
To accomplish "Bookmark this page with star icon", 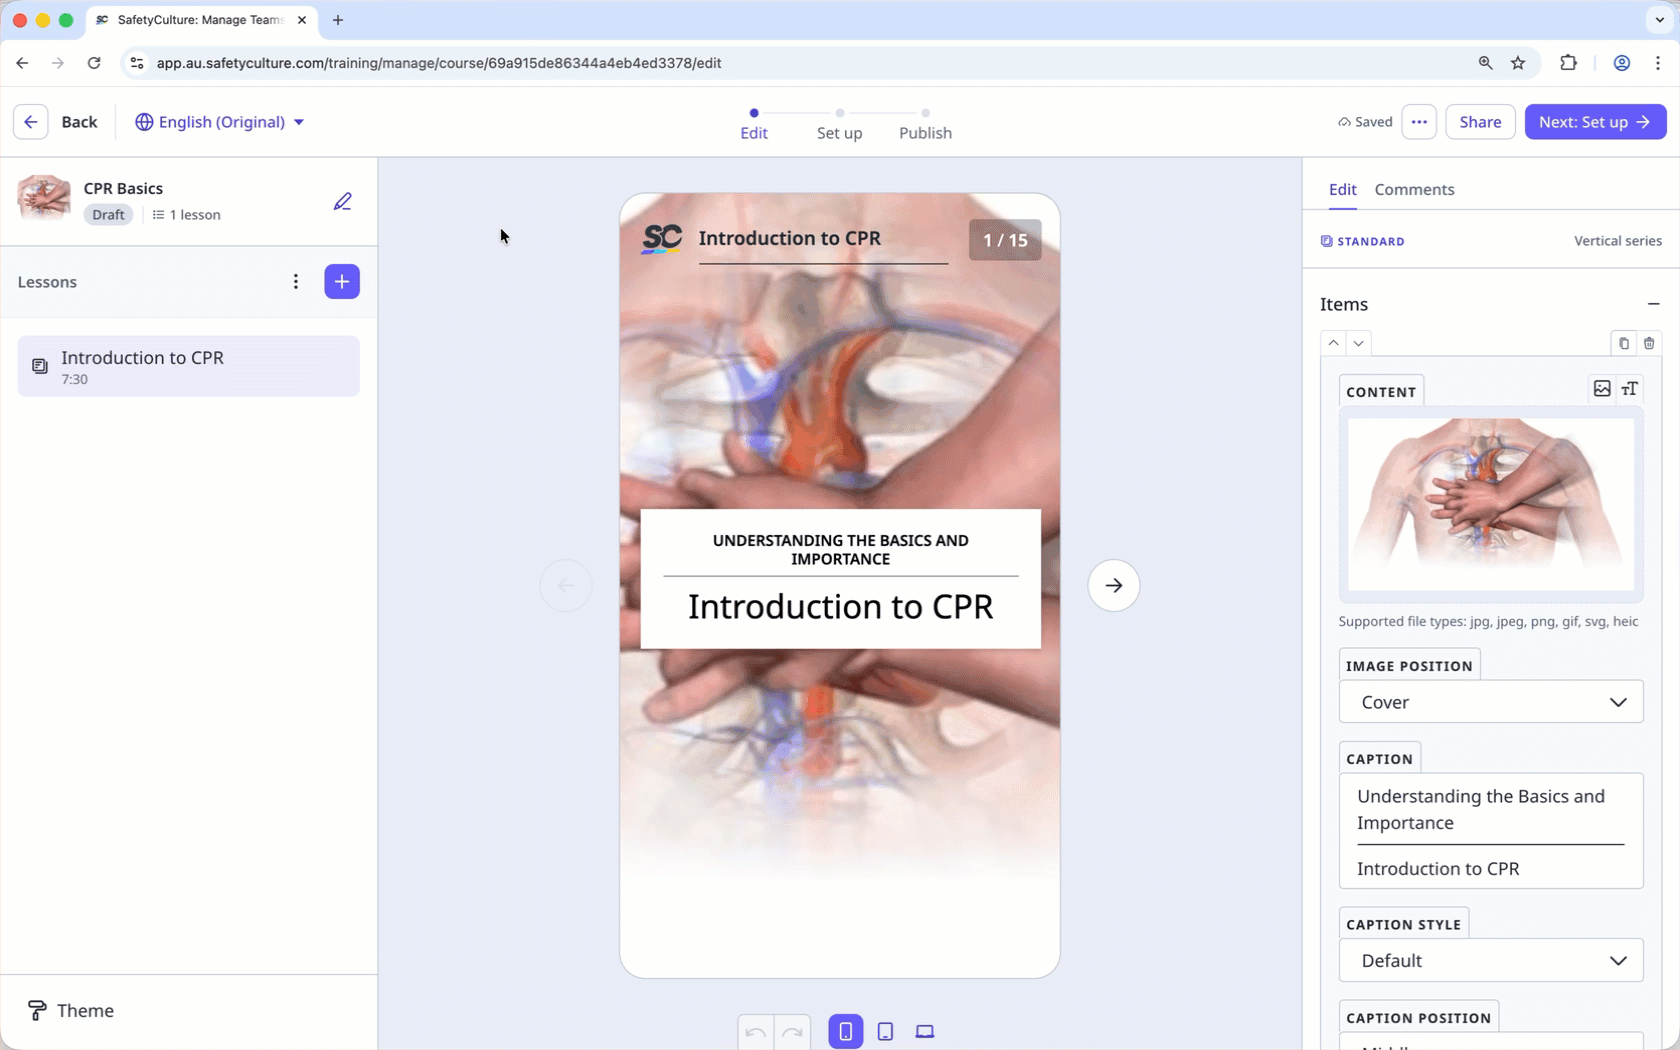I will coord(1518,63).
